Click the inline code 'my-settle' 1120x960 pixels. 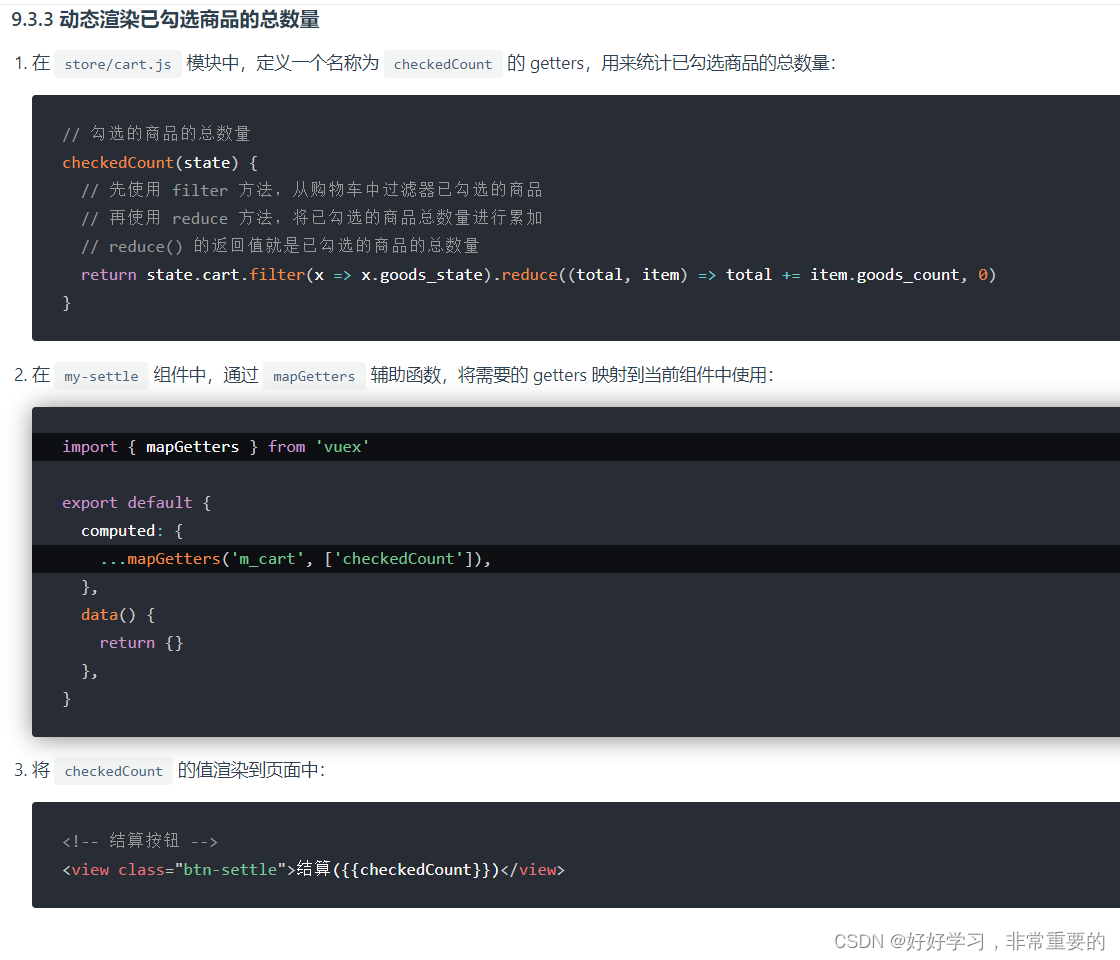tap(101, 376)
